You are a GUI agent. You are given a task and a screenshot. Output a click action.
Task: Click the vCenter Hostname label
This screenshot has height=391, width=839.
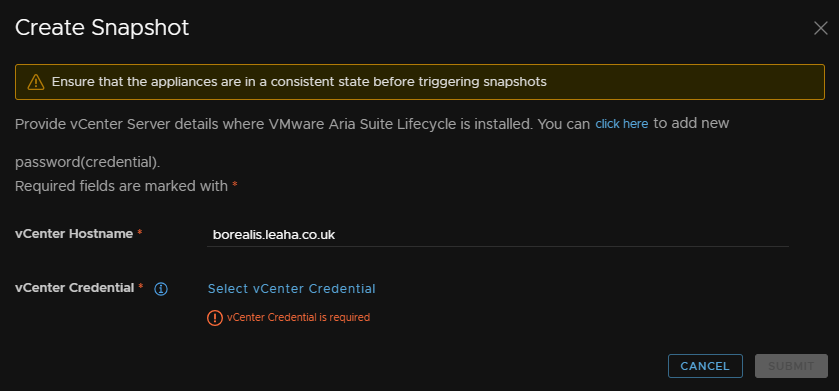(74, 234)
